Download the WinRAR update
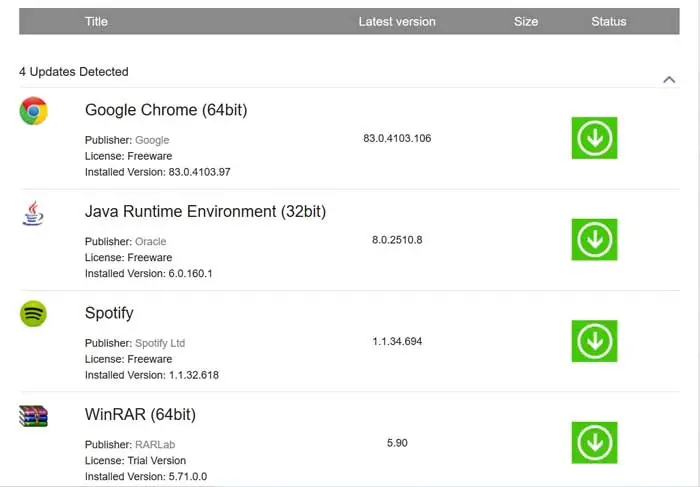This screenshot has height=487, width=700. coord(594,442)
